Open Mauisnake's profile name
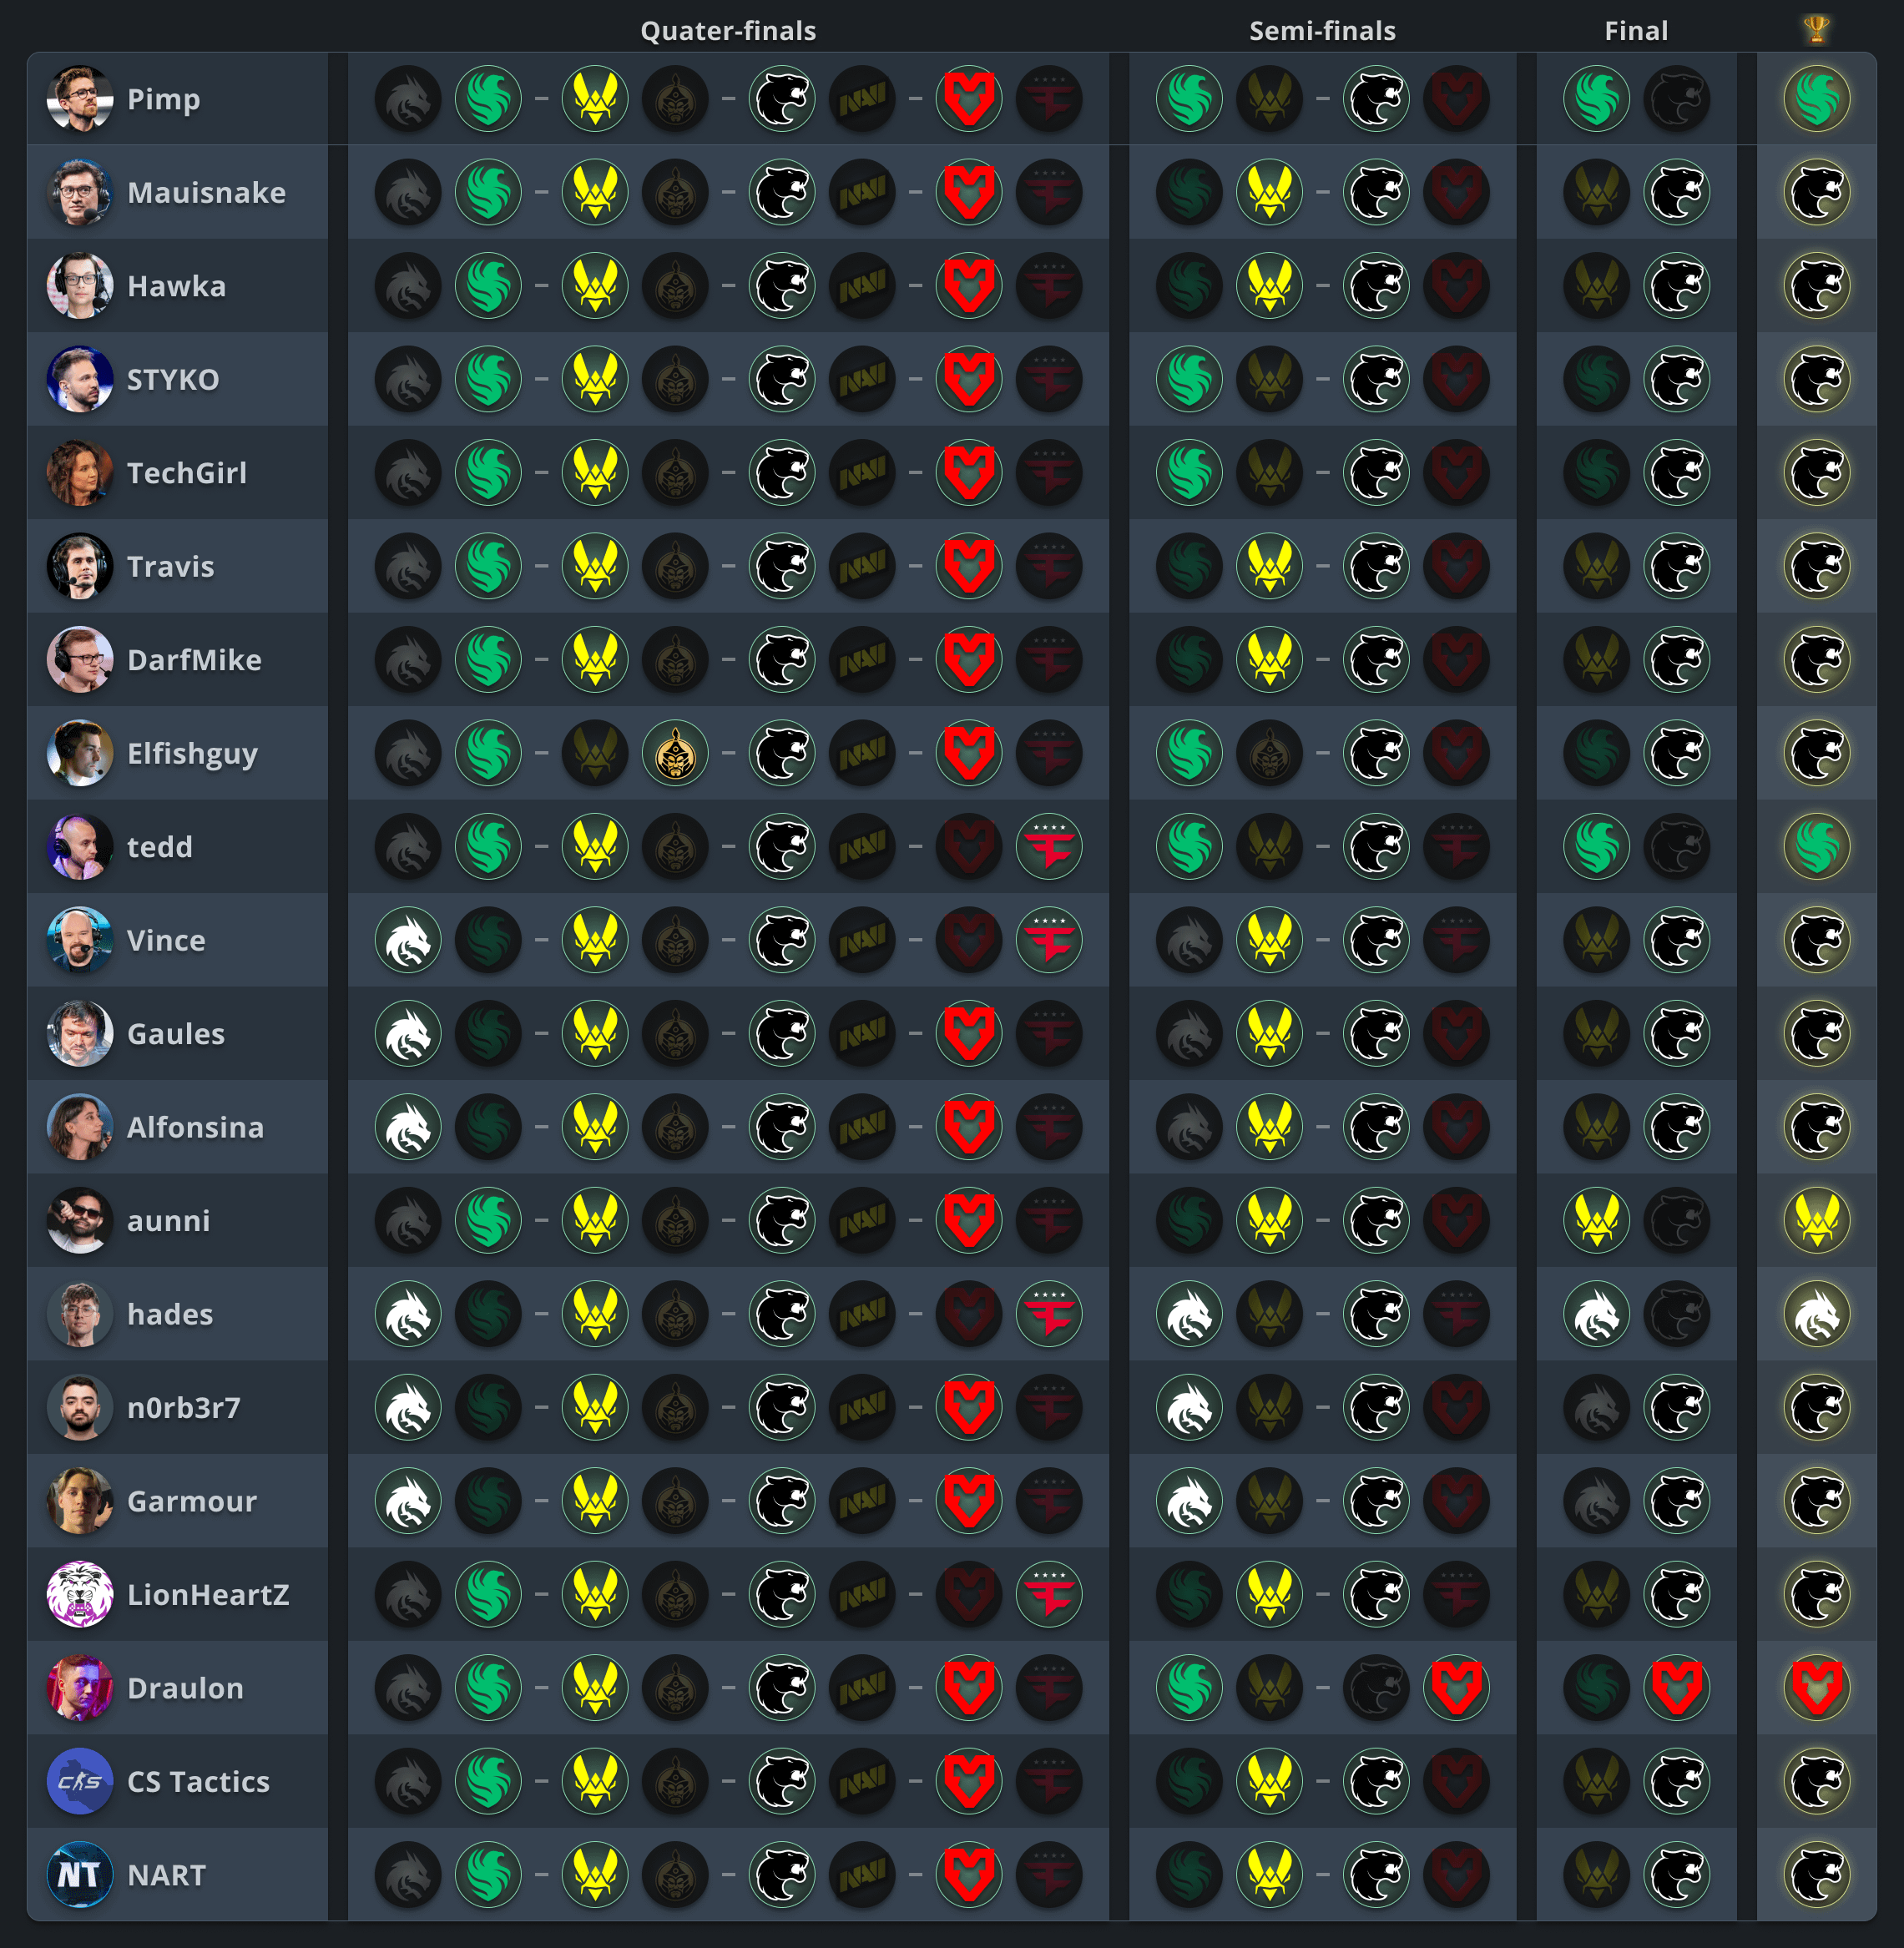Image resolution: width=1904 pixels, height=1948 pixels. click(x=206, y=192)
